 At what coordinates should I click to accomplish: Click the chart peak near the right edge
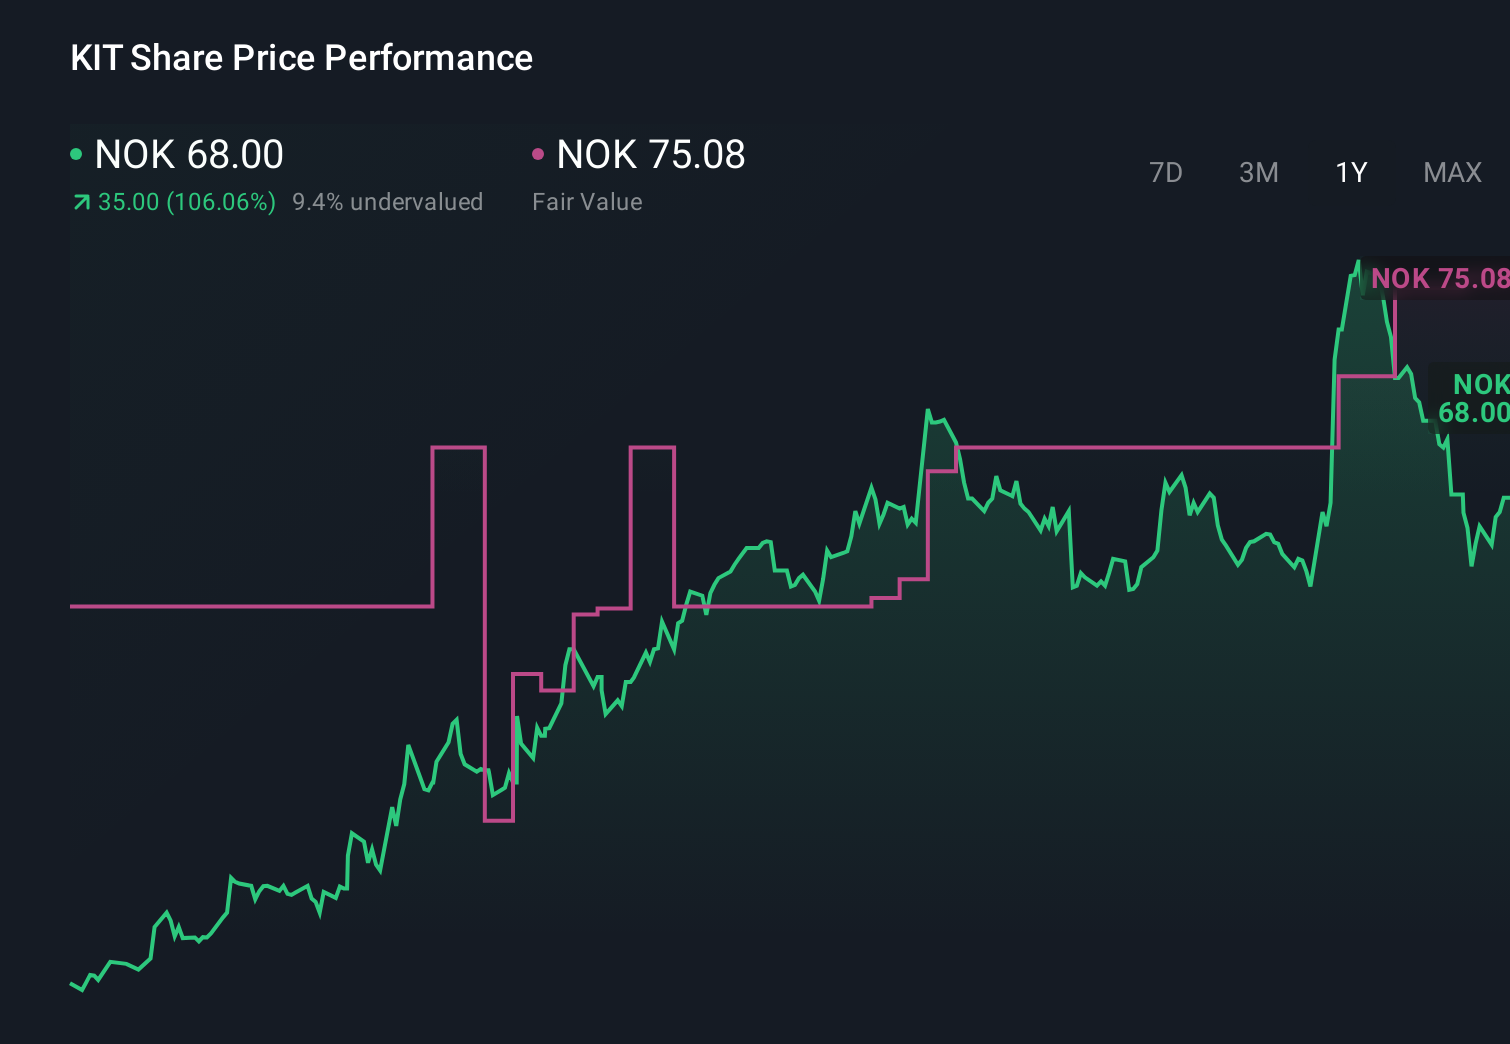(x=1360, y=262)
